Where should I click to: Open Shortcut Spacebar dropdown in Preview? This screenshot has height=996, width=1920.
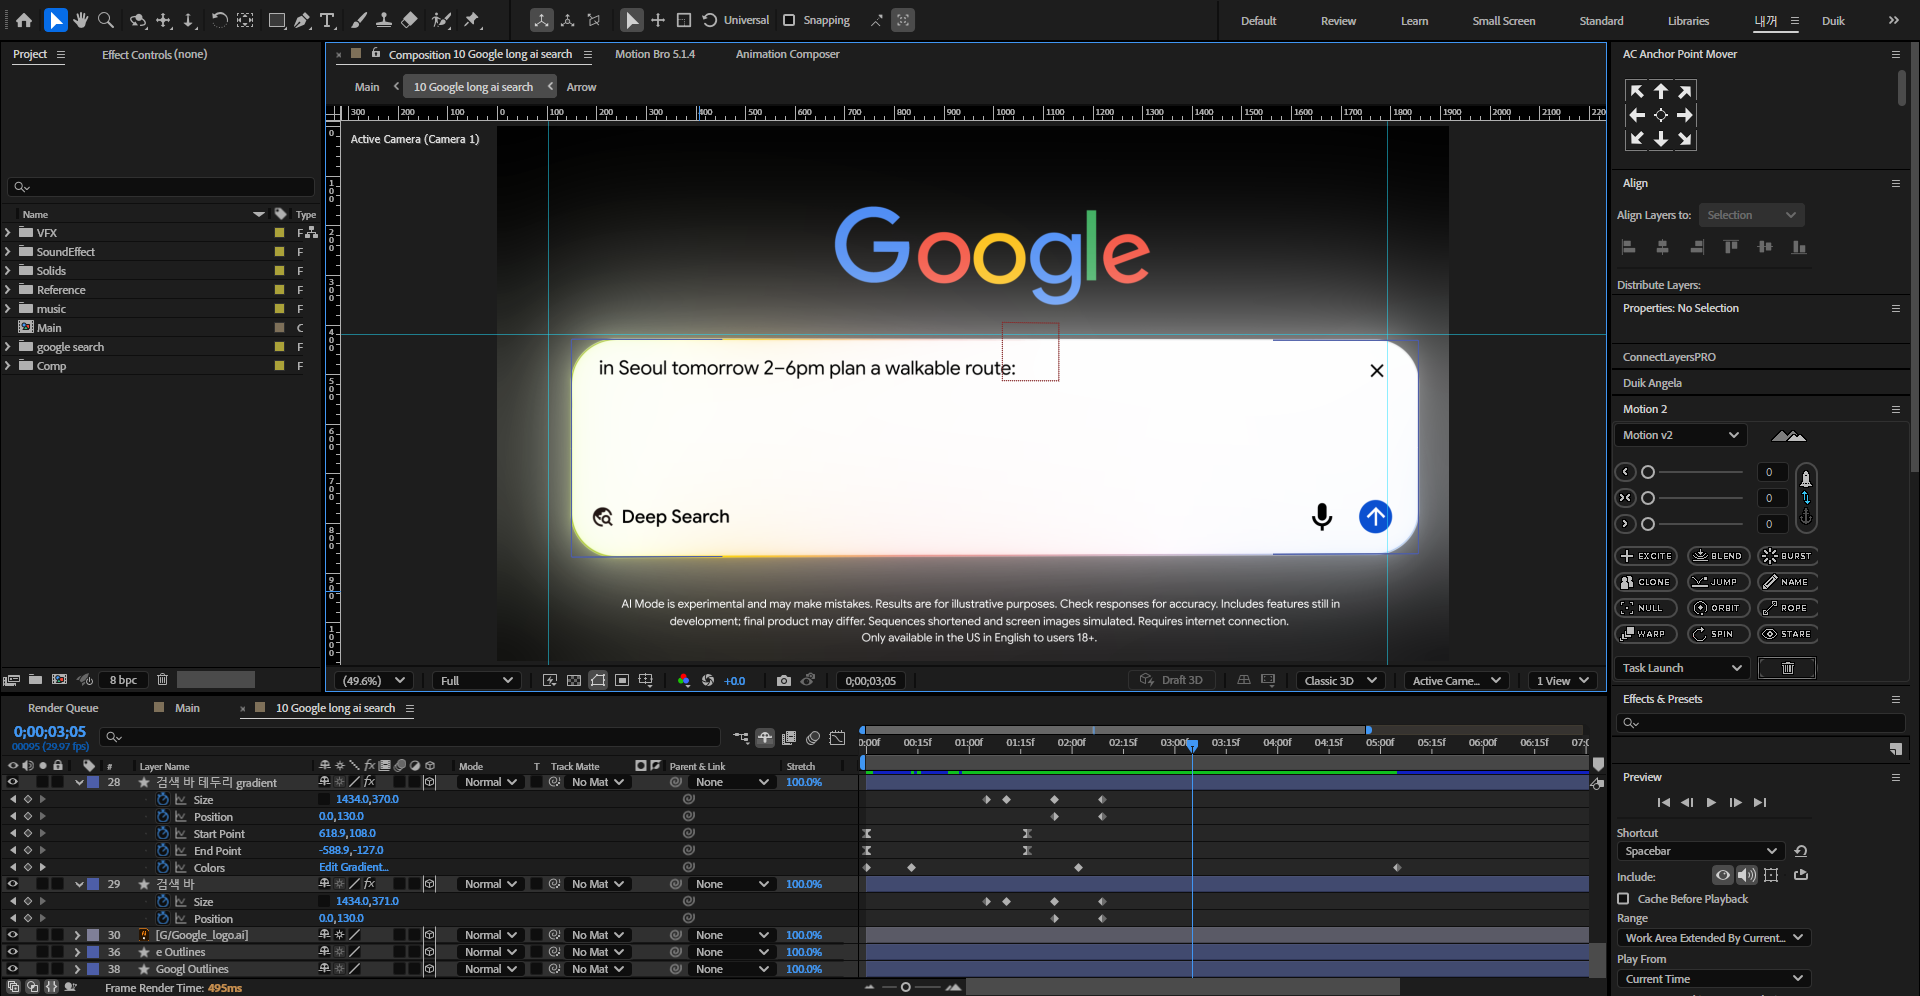click(x=1700, y=851)
